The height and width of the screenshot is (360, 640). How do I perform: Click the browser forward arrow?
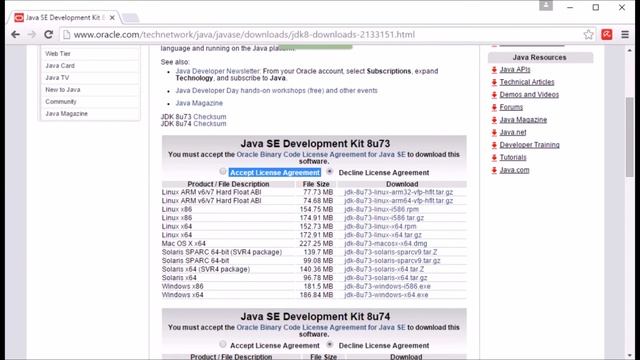(32, 35)
